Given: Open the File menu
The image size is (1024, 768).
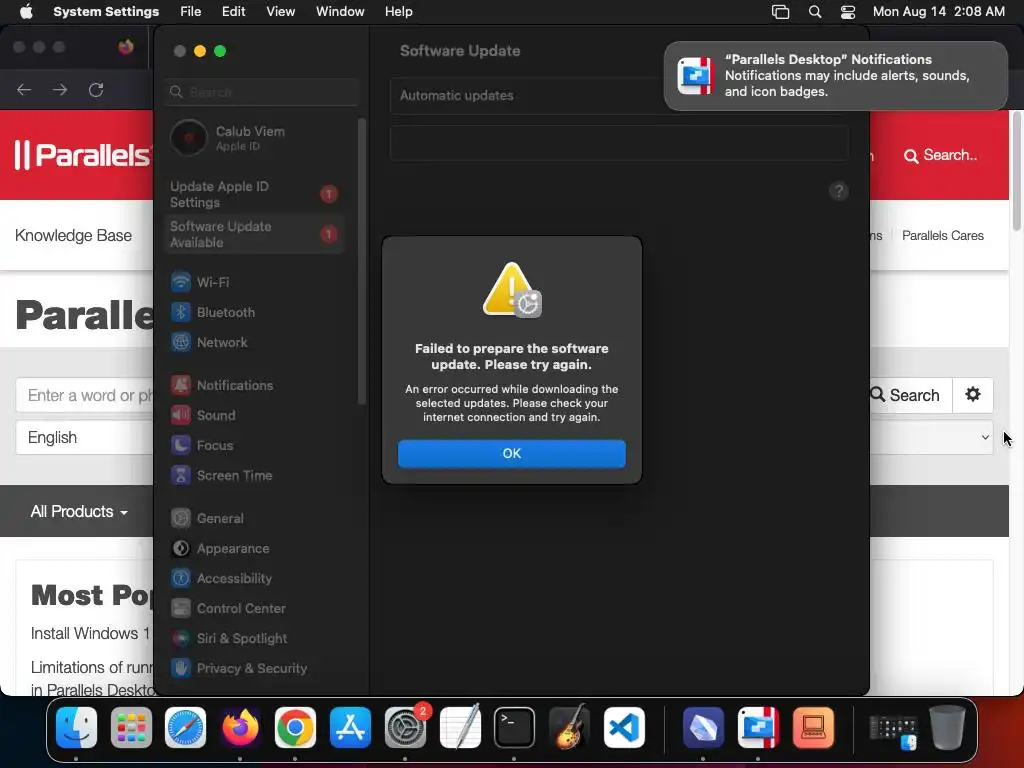Looking at the screenshot, I should [x=191, y=12].
